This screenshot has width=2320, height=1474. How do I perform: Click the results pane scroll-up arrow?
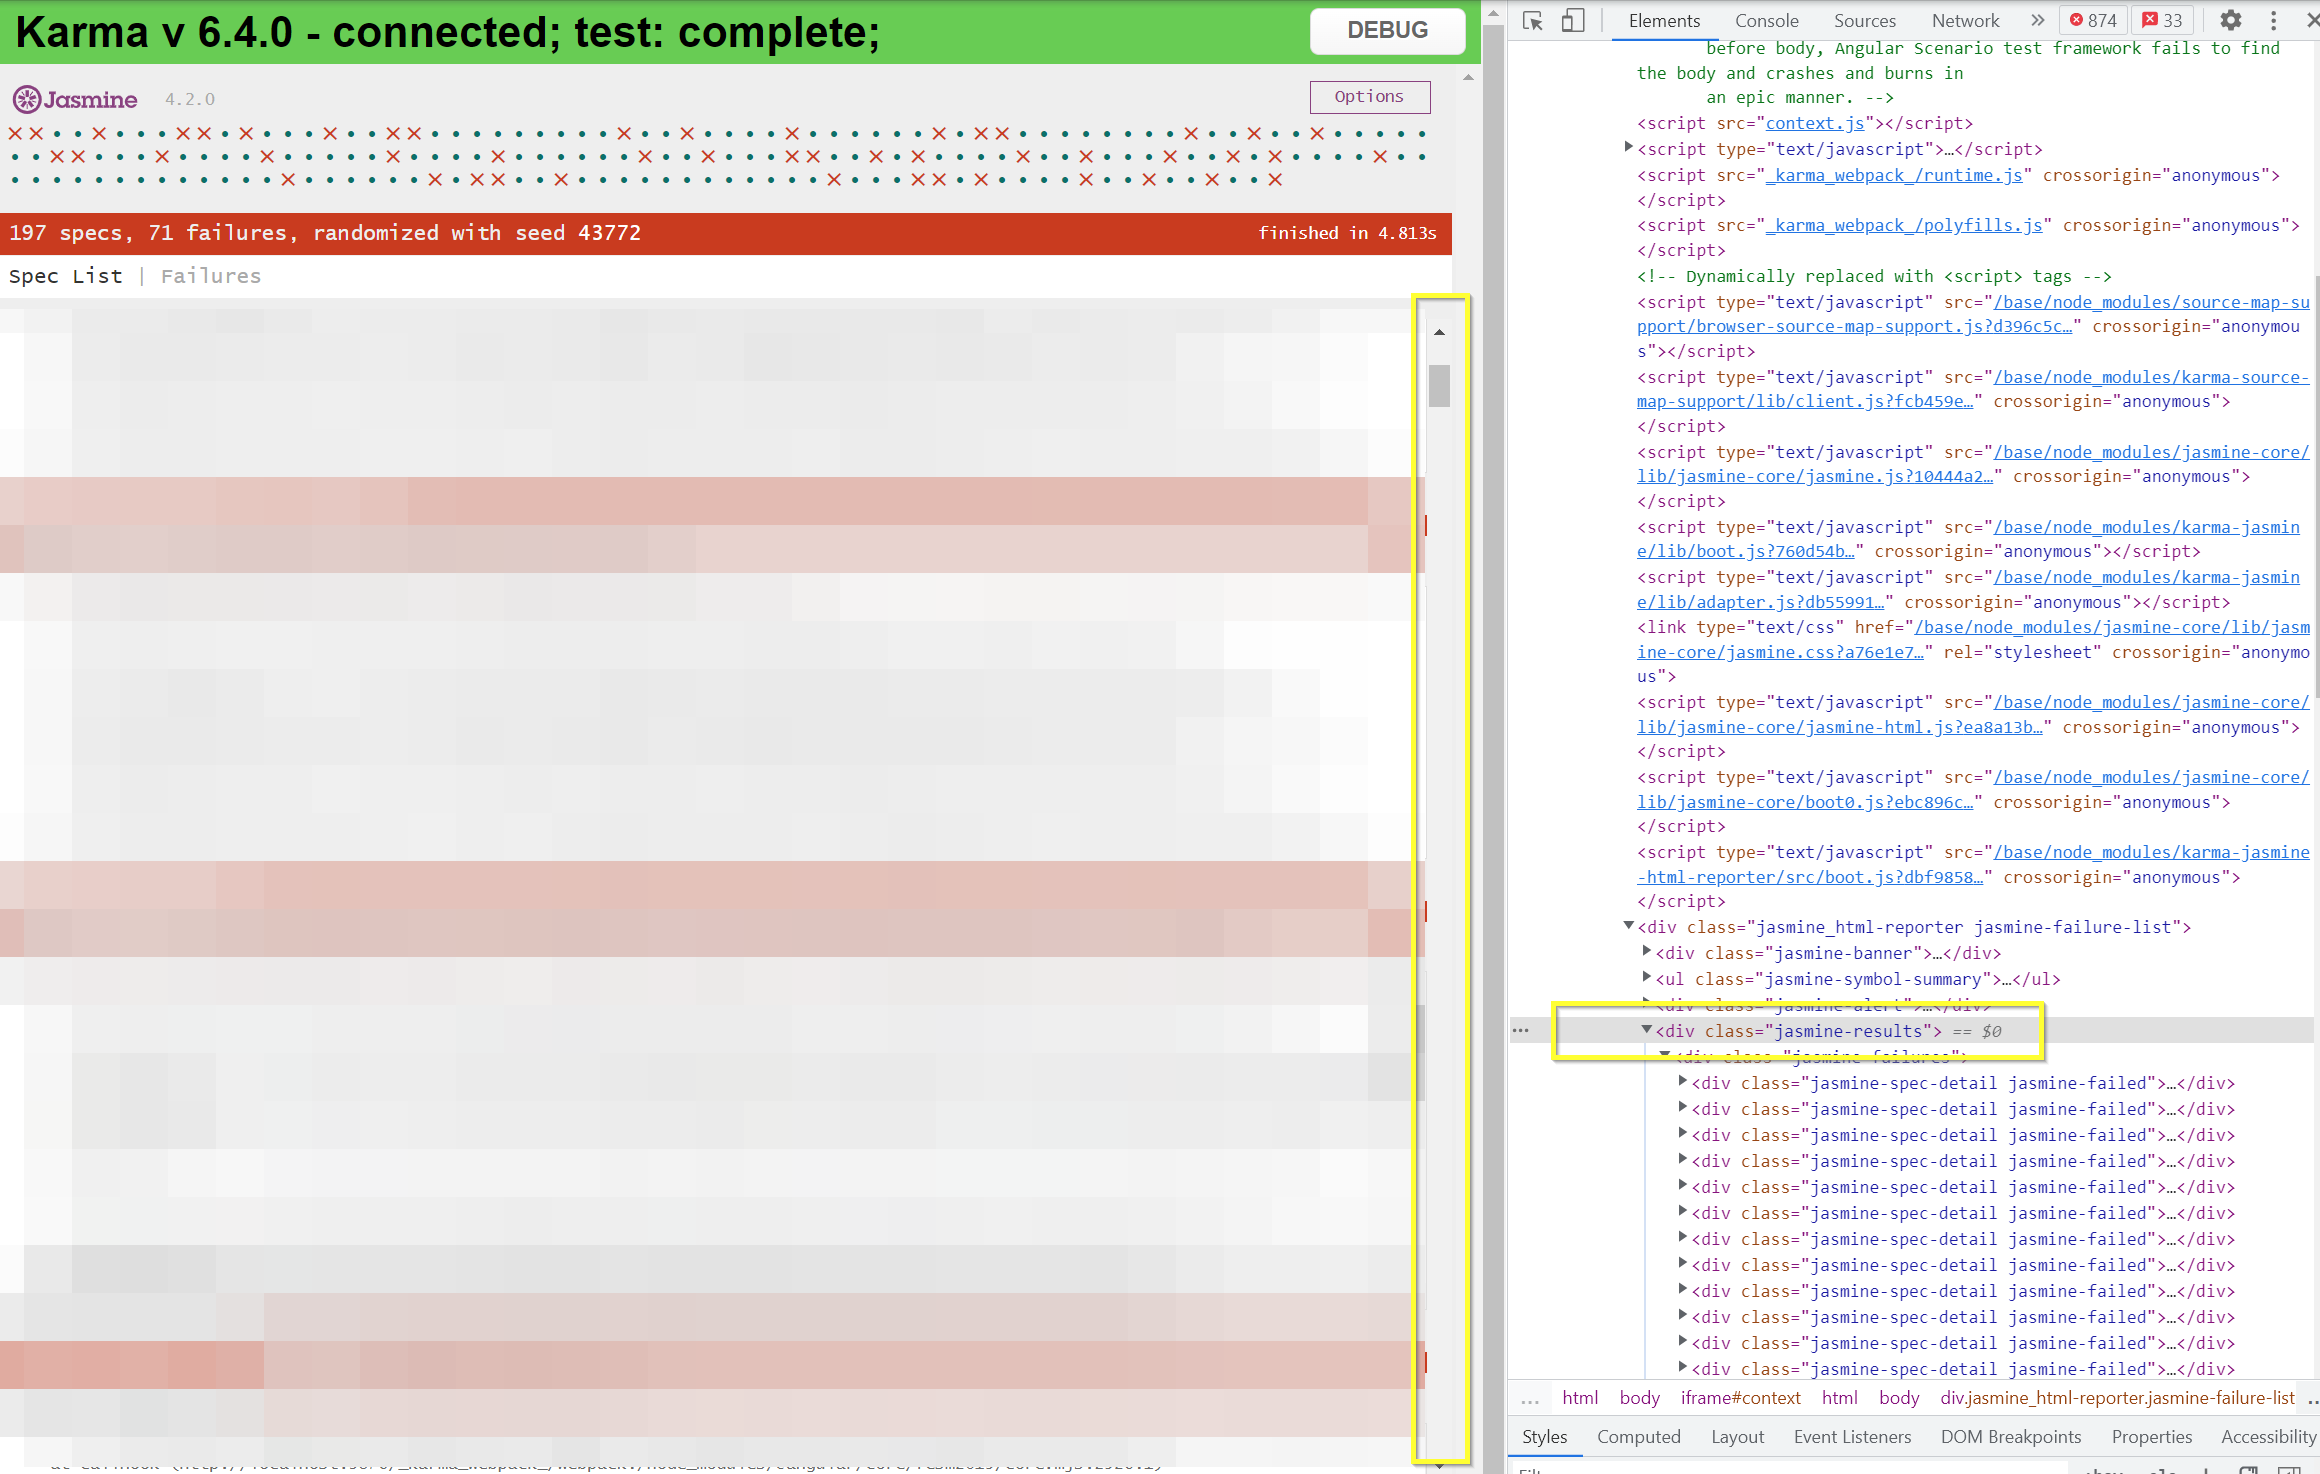tap(1439, 332)
